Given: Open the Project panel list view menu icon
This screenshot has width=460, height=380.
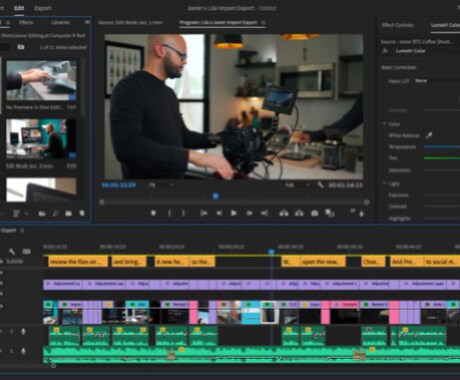Looking at the screenshot, I should point(16,213).
